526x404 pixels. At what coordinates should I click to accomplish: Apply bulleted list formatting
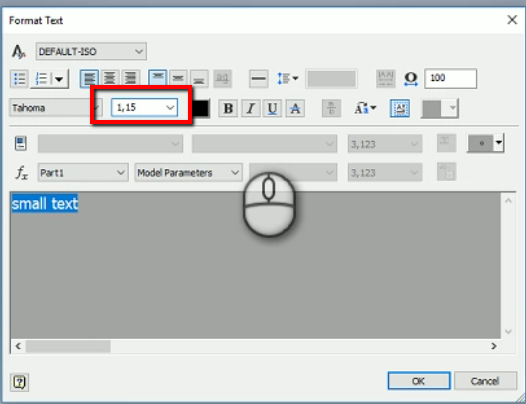click(19, 79)
